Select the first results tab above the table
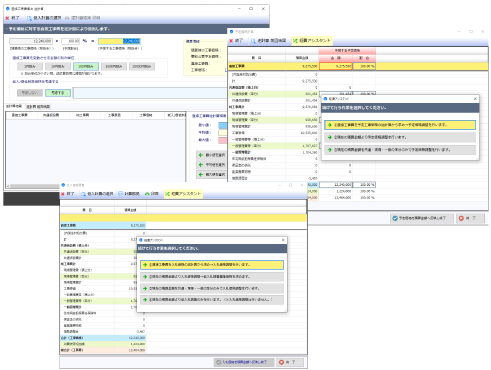 [14, 106]
